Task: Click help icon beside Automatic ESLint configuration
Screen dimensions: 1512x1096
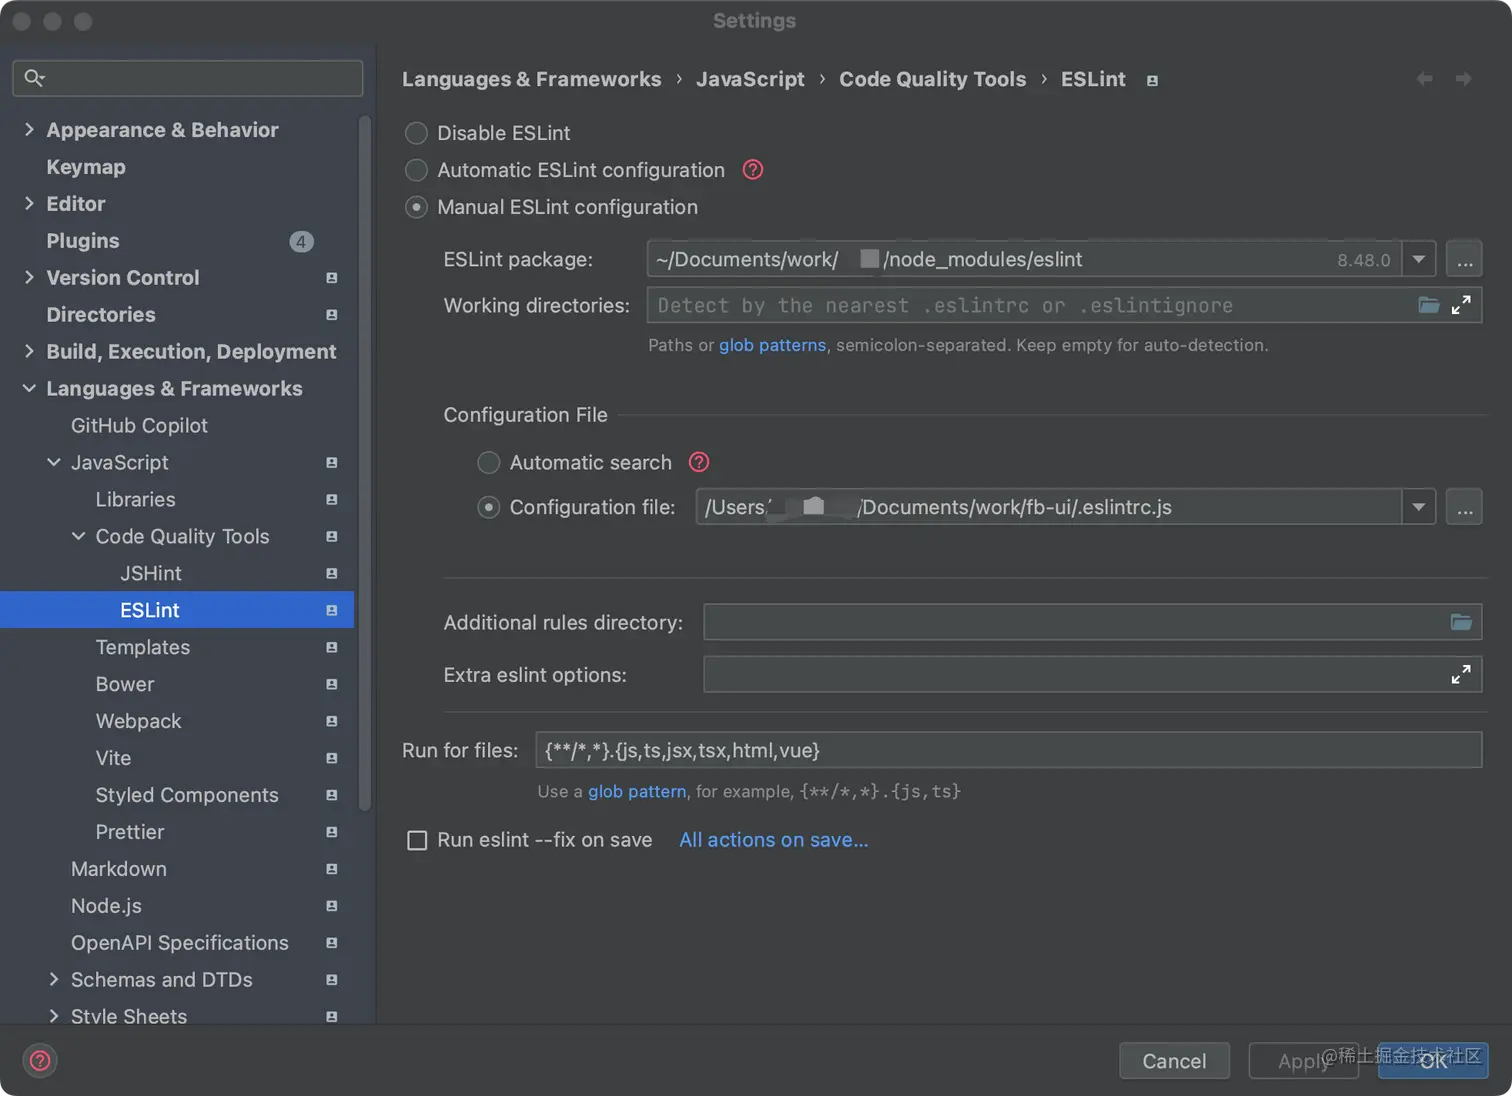Action: [x=753, y=170]
